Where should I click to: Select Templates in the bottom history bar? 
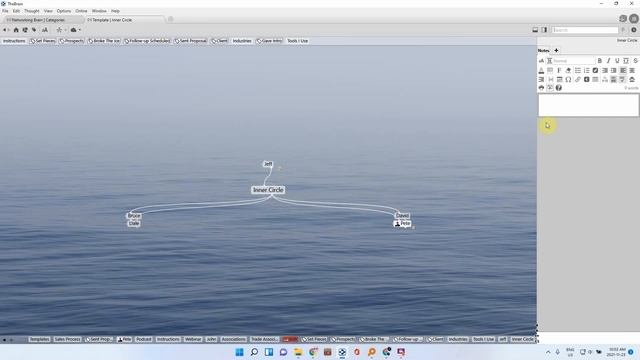40,339
